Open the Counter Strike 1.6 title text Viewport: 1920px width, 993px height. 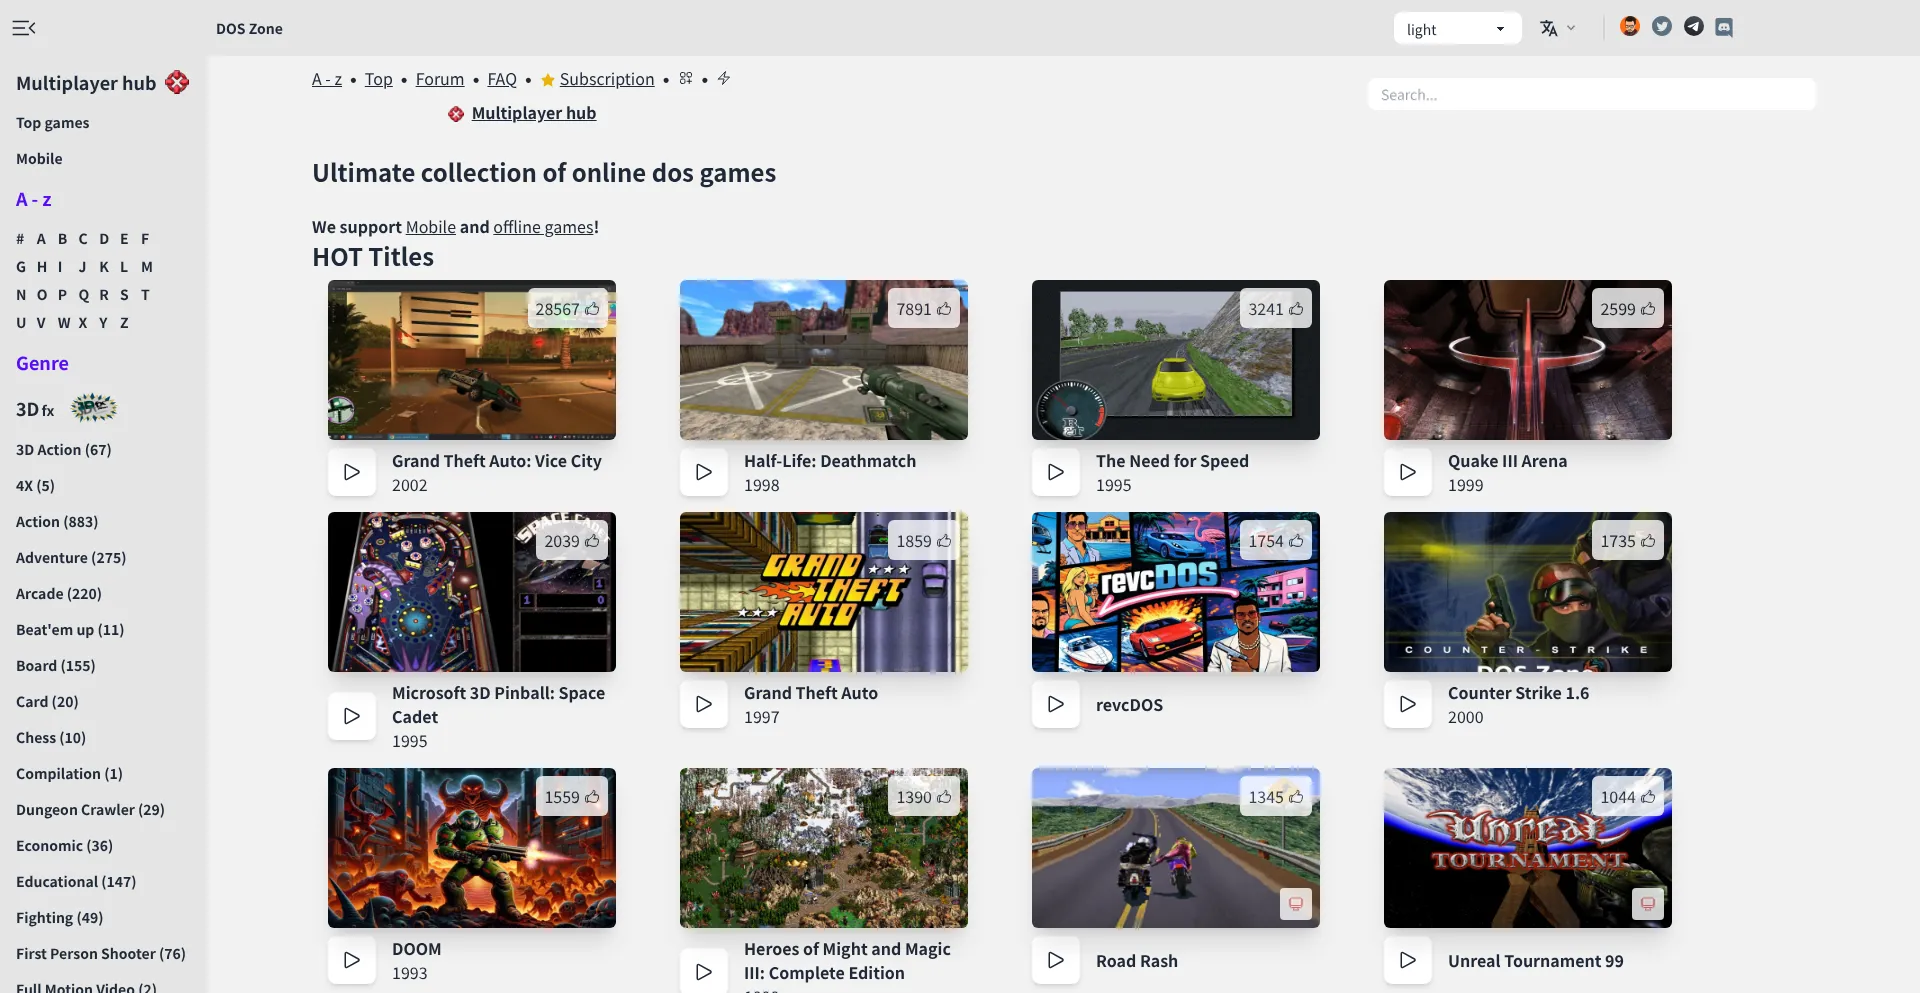[x=1518, y=693]
